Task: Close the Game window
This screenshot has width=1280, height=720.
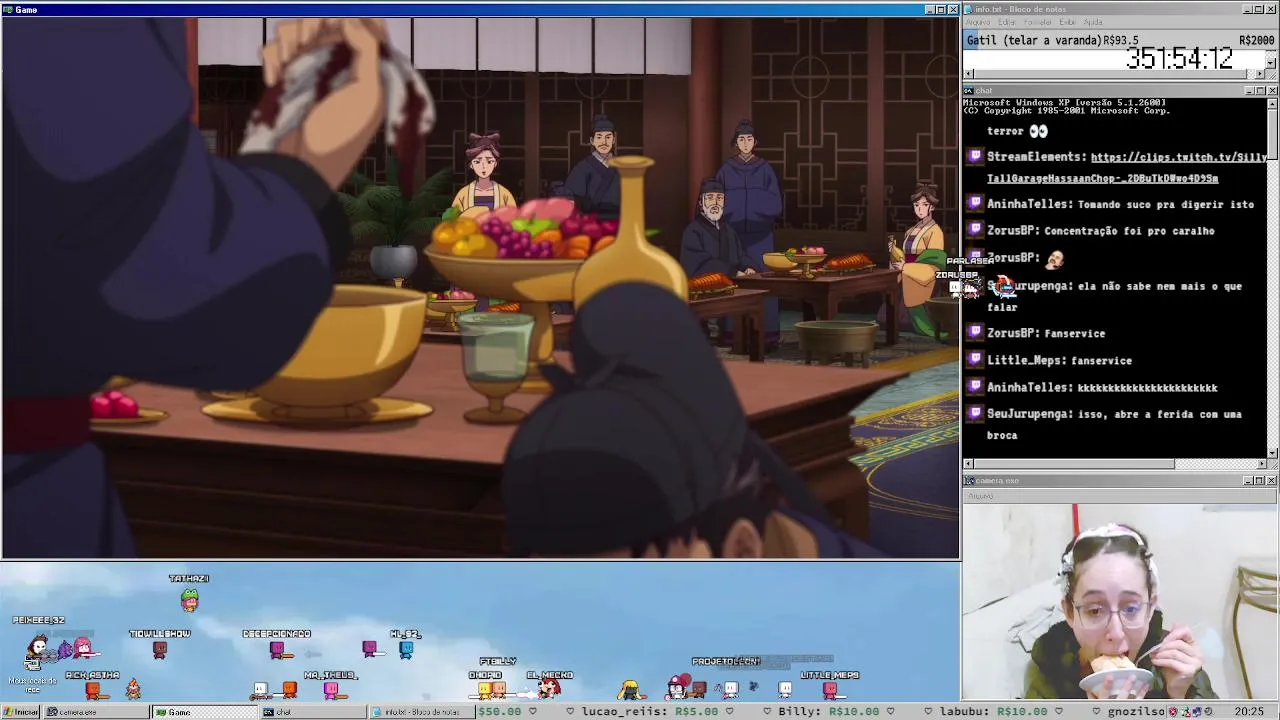Action: tap(952, 9)
